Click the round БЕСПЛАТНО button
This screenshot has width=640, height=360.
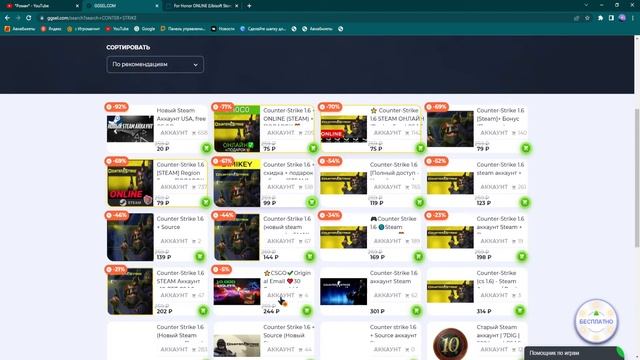(596, 322)
